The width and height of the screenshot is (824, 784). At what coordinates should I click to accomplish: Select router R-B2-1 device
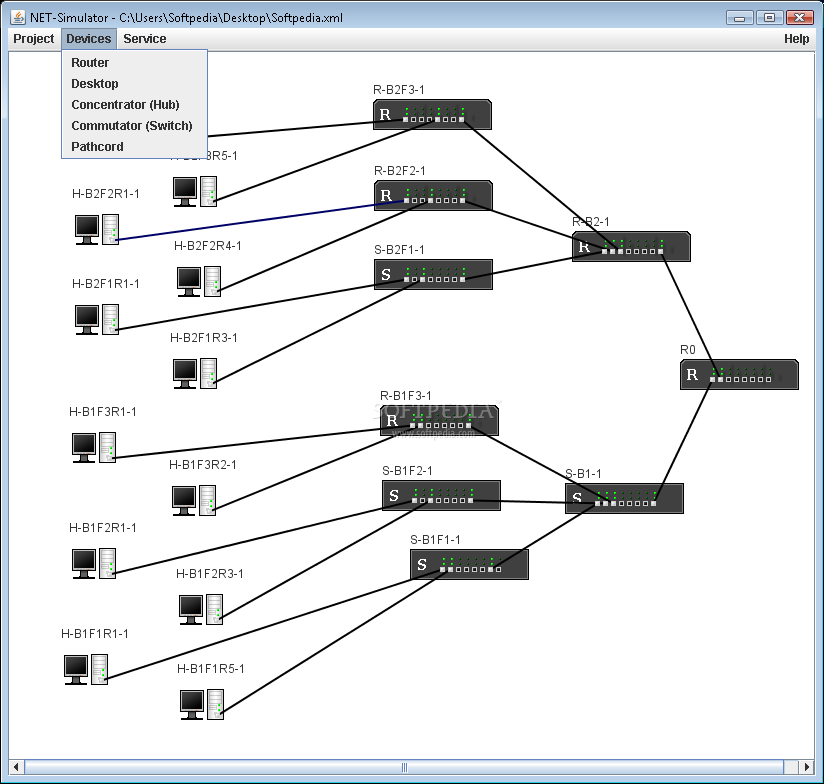click(631, 246)
